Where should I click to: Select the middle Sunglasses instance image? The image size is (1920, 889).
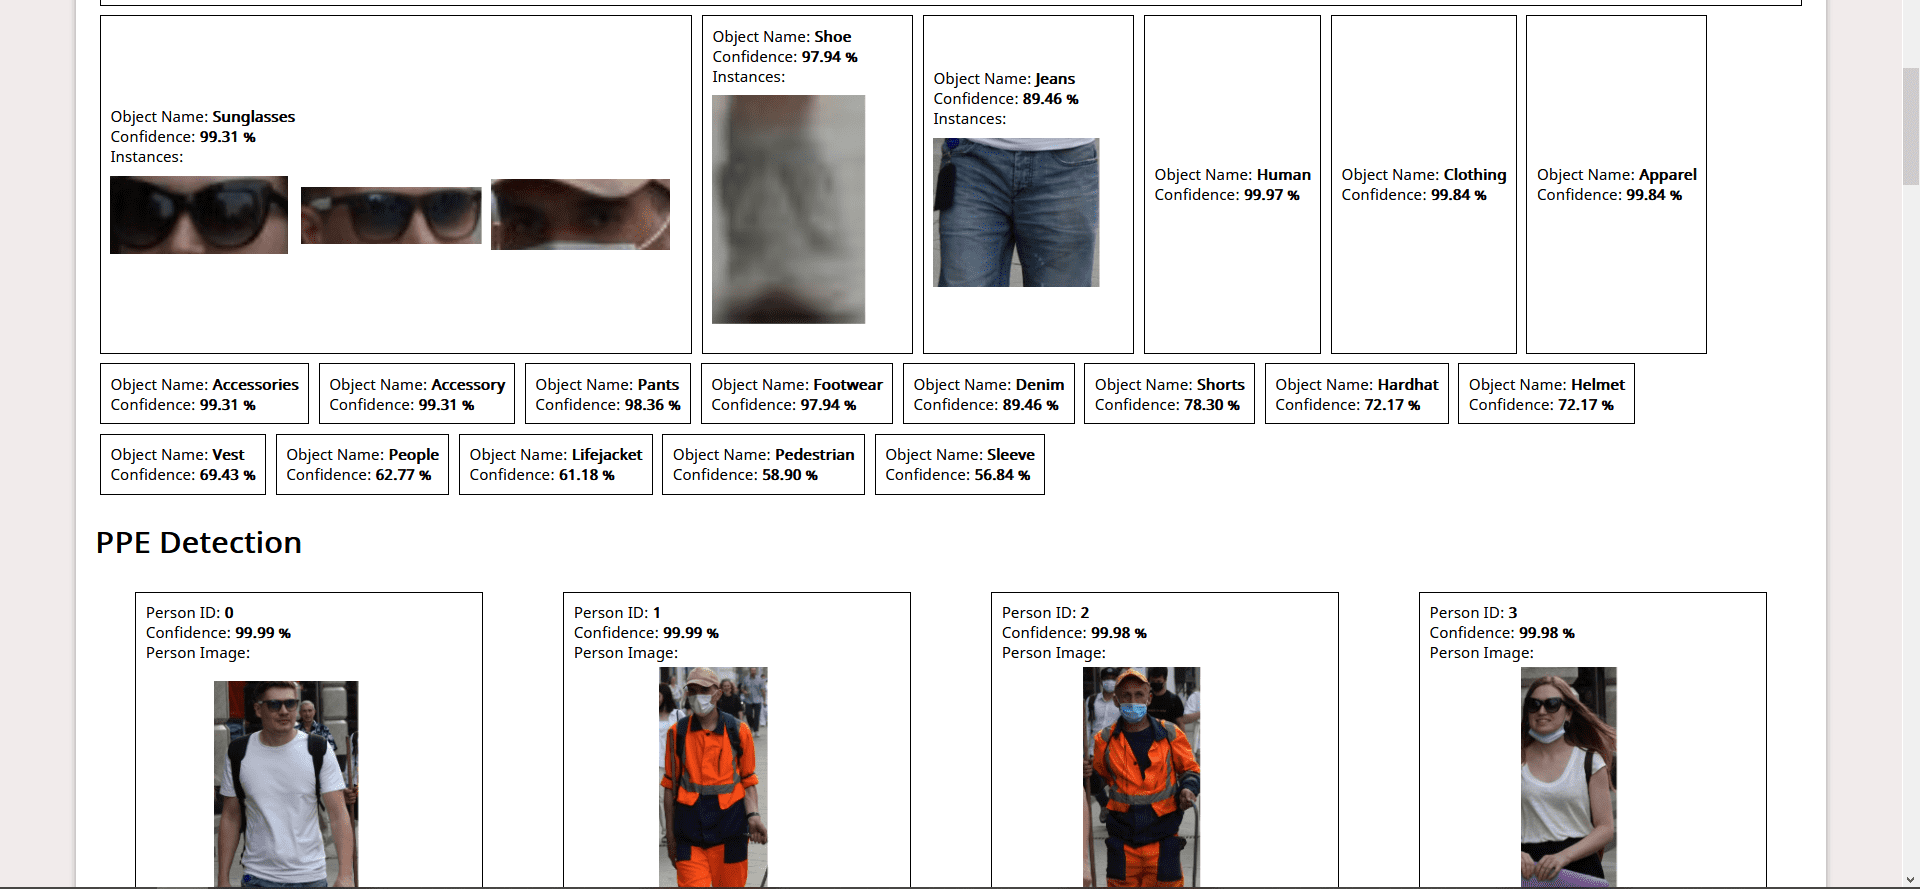click(x=391, y=215)
